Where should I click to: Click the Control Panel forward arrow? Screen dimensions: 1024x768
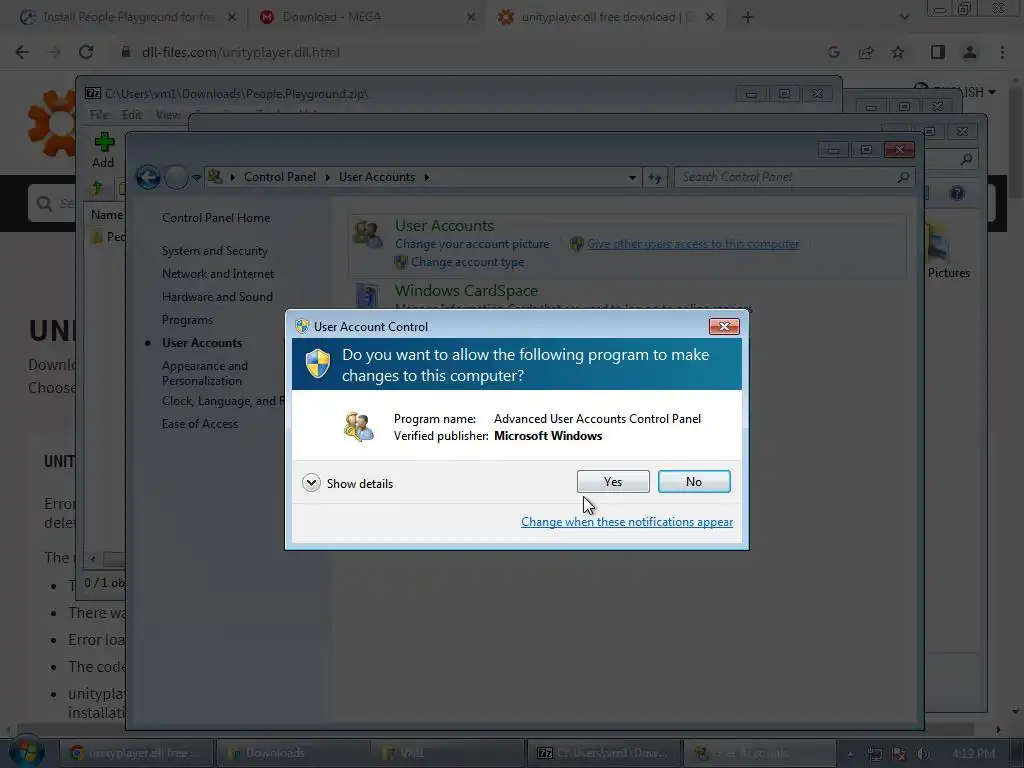(x=176, y=177)
